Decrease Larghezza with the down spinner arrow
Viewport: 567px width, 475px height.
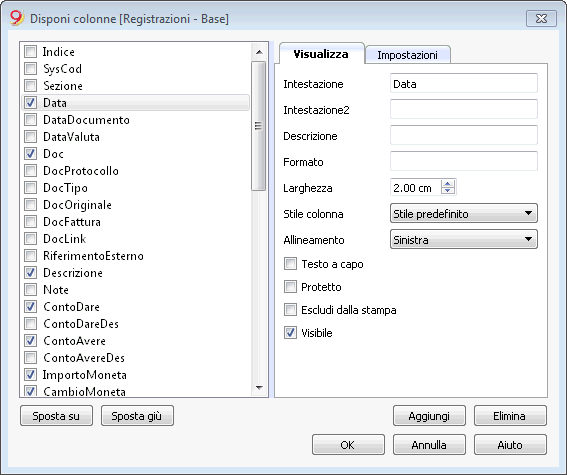(x=448, y=191)
